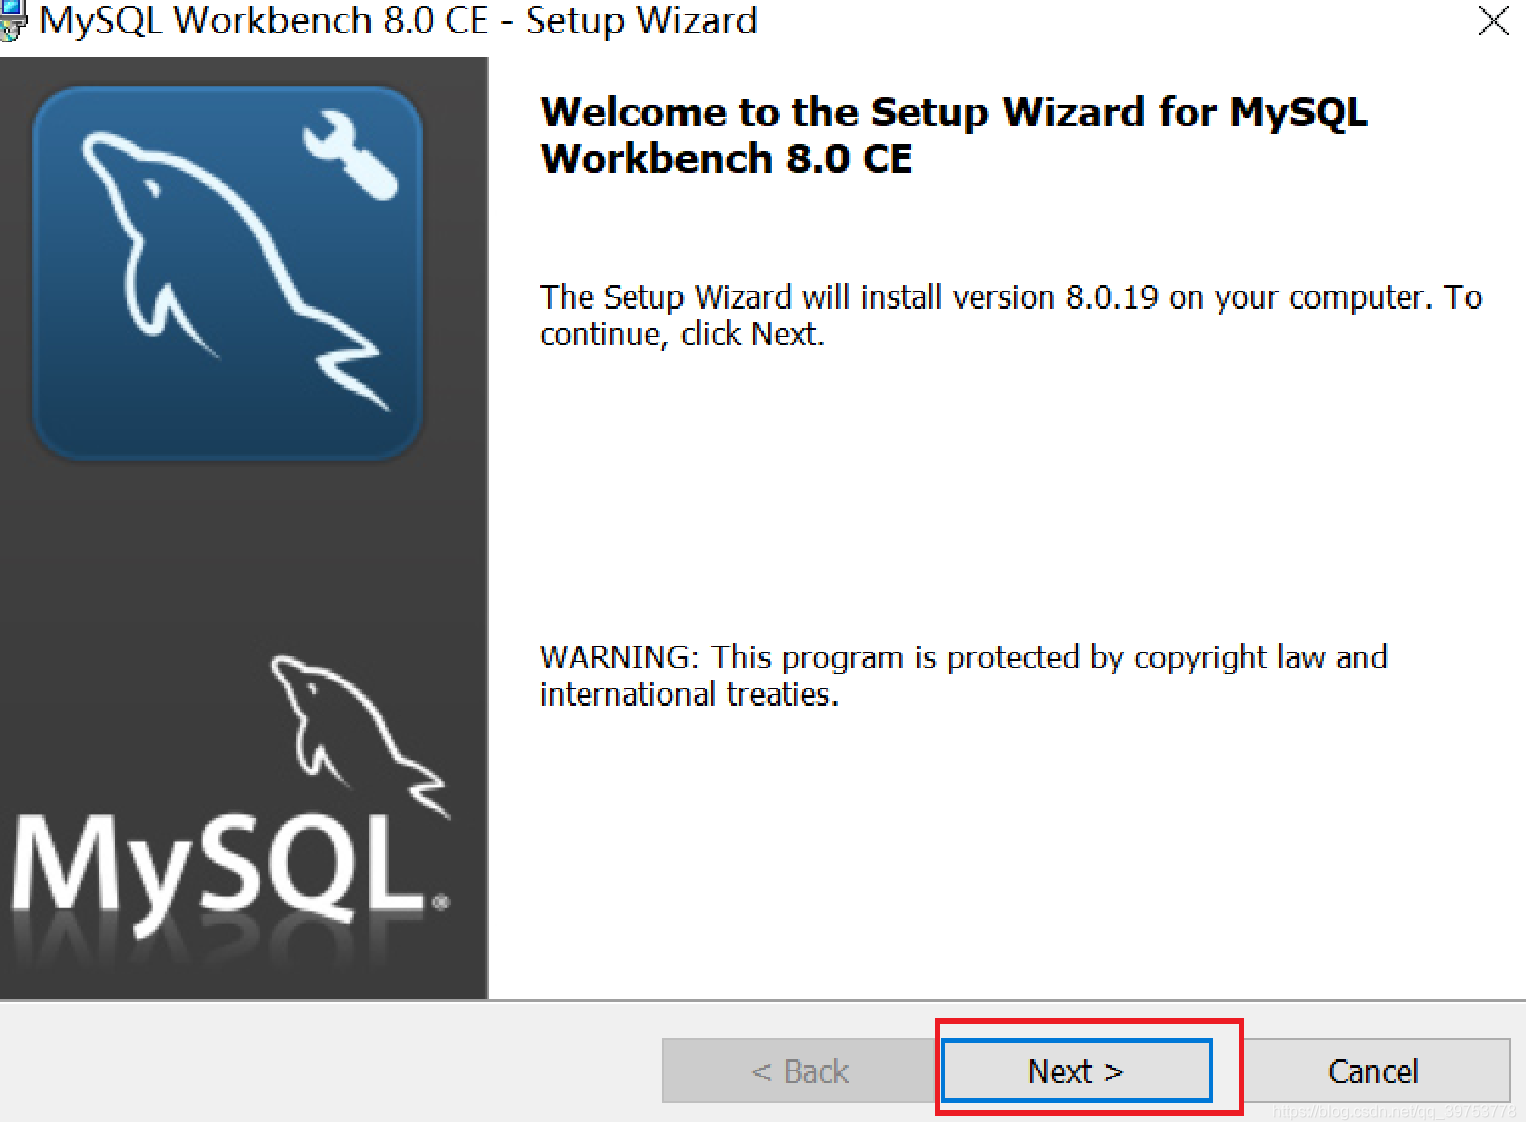Click the Cancel button
The image size is (1526, 1130).
click(1373, 1071)
